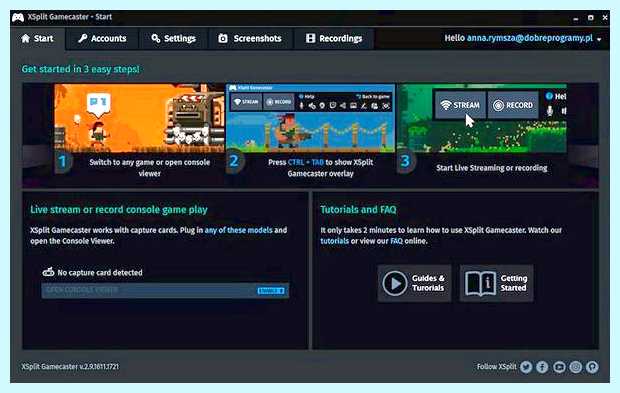Screen dimensions: 620x393
Task: Click the home icon on Start tab
Action: 25,38
